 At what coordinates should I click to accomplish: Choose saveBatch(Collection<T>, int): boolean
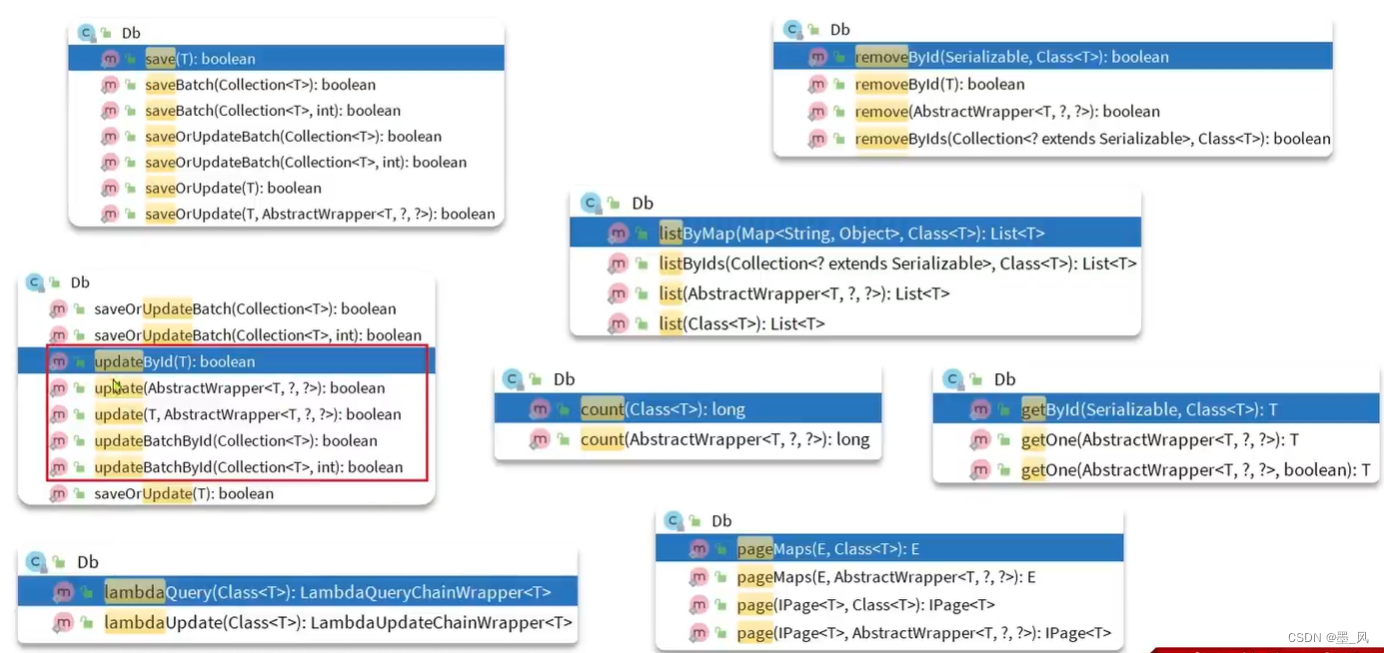click(x=273, y=111)
